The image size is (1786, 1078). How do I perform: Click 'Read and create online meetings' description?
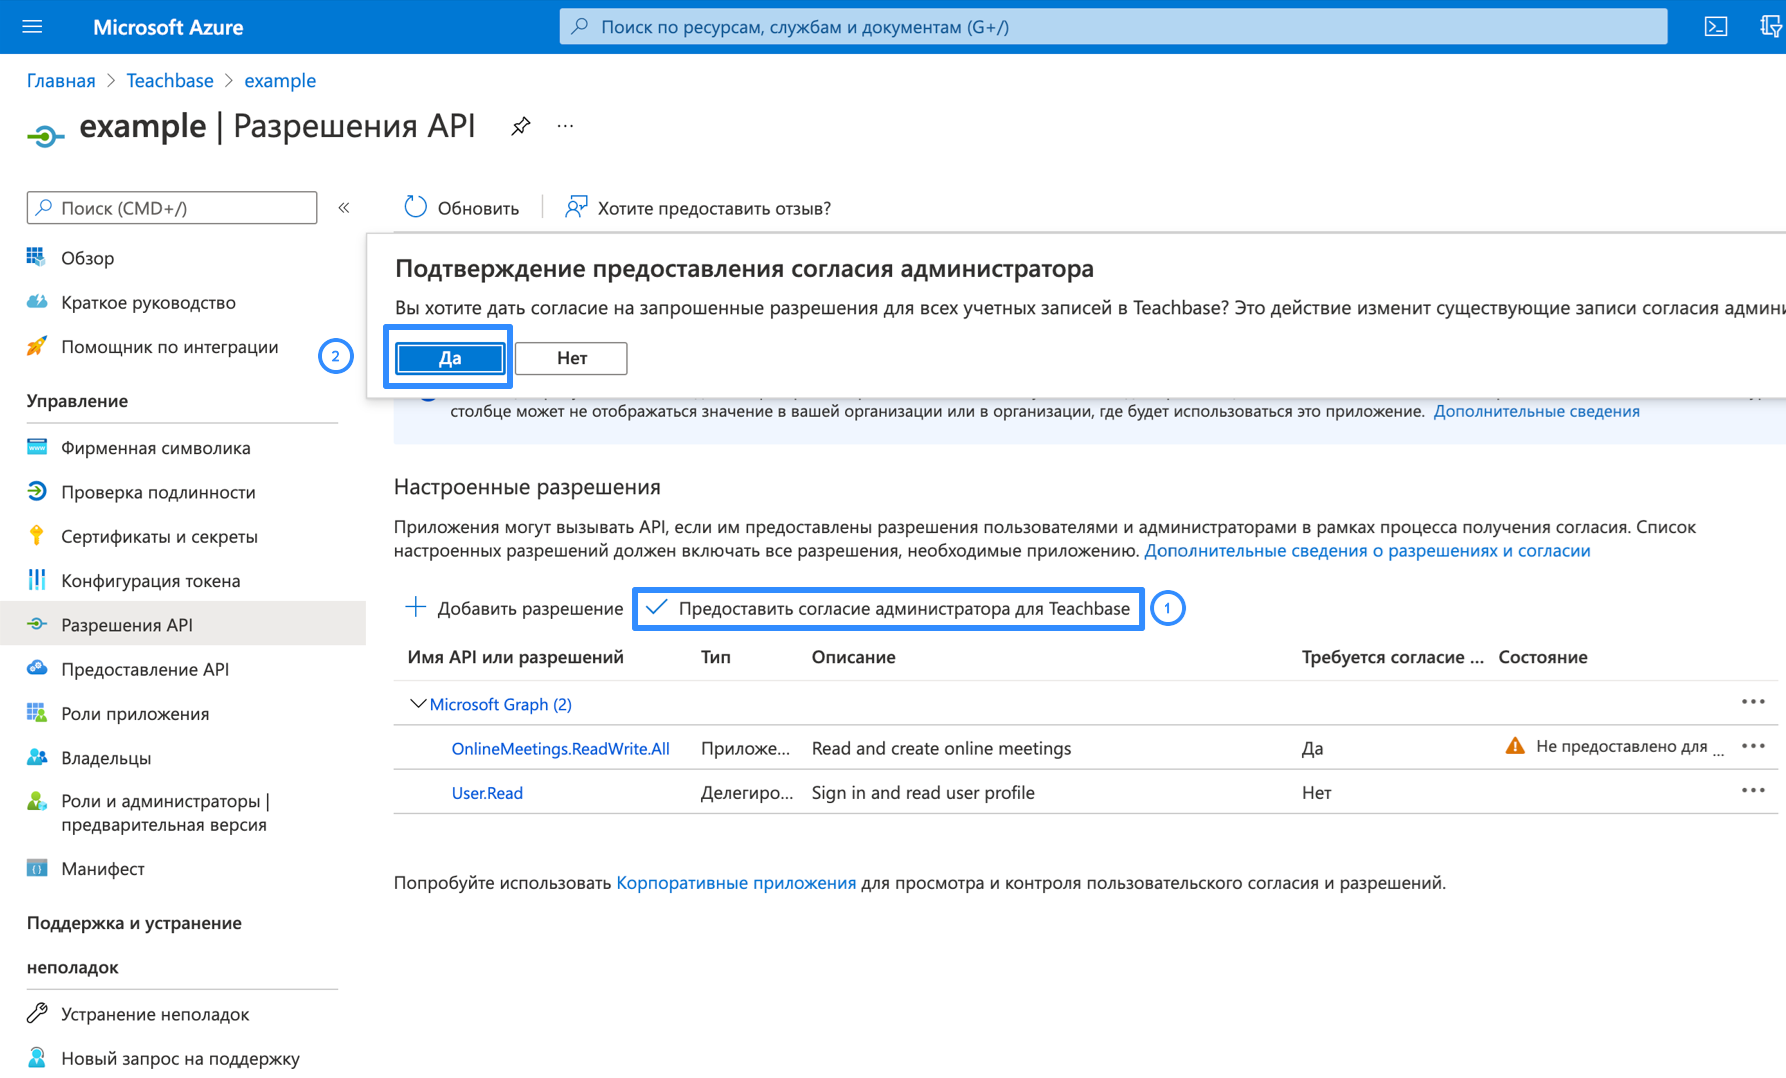click(x=941, y=748)
